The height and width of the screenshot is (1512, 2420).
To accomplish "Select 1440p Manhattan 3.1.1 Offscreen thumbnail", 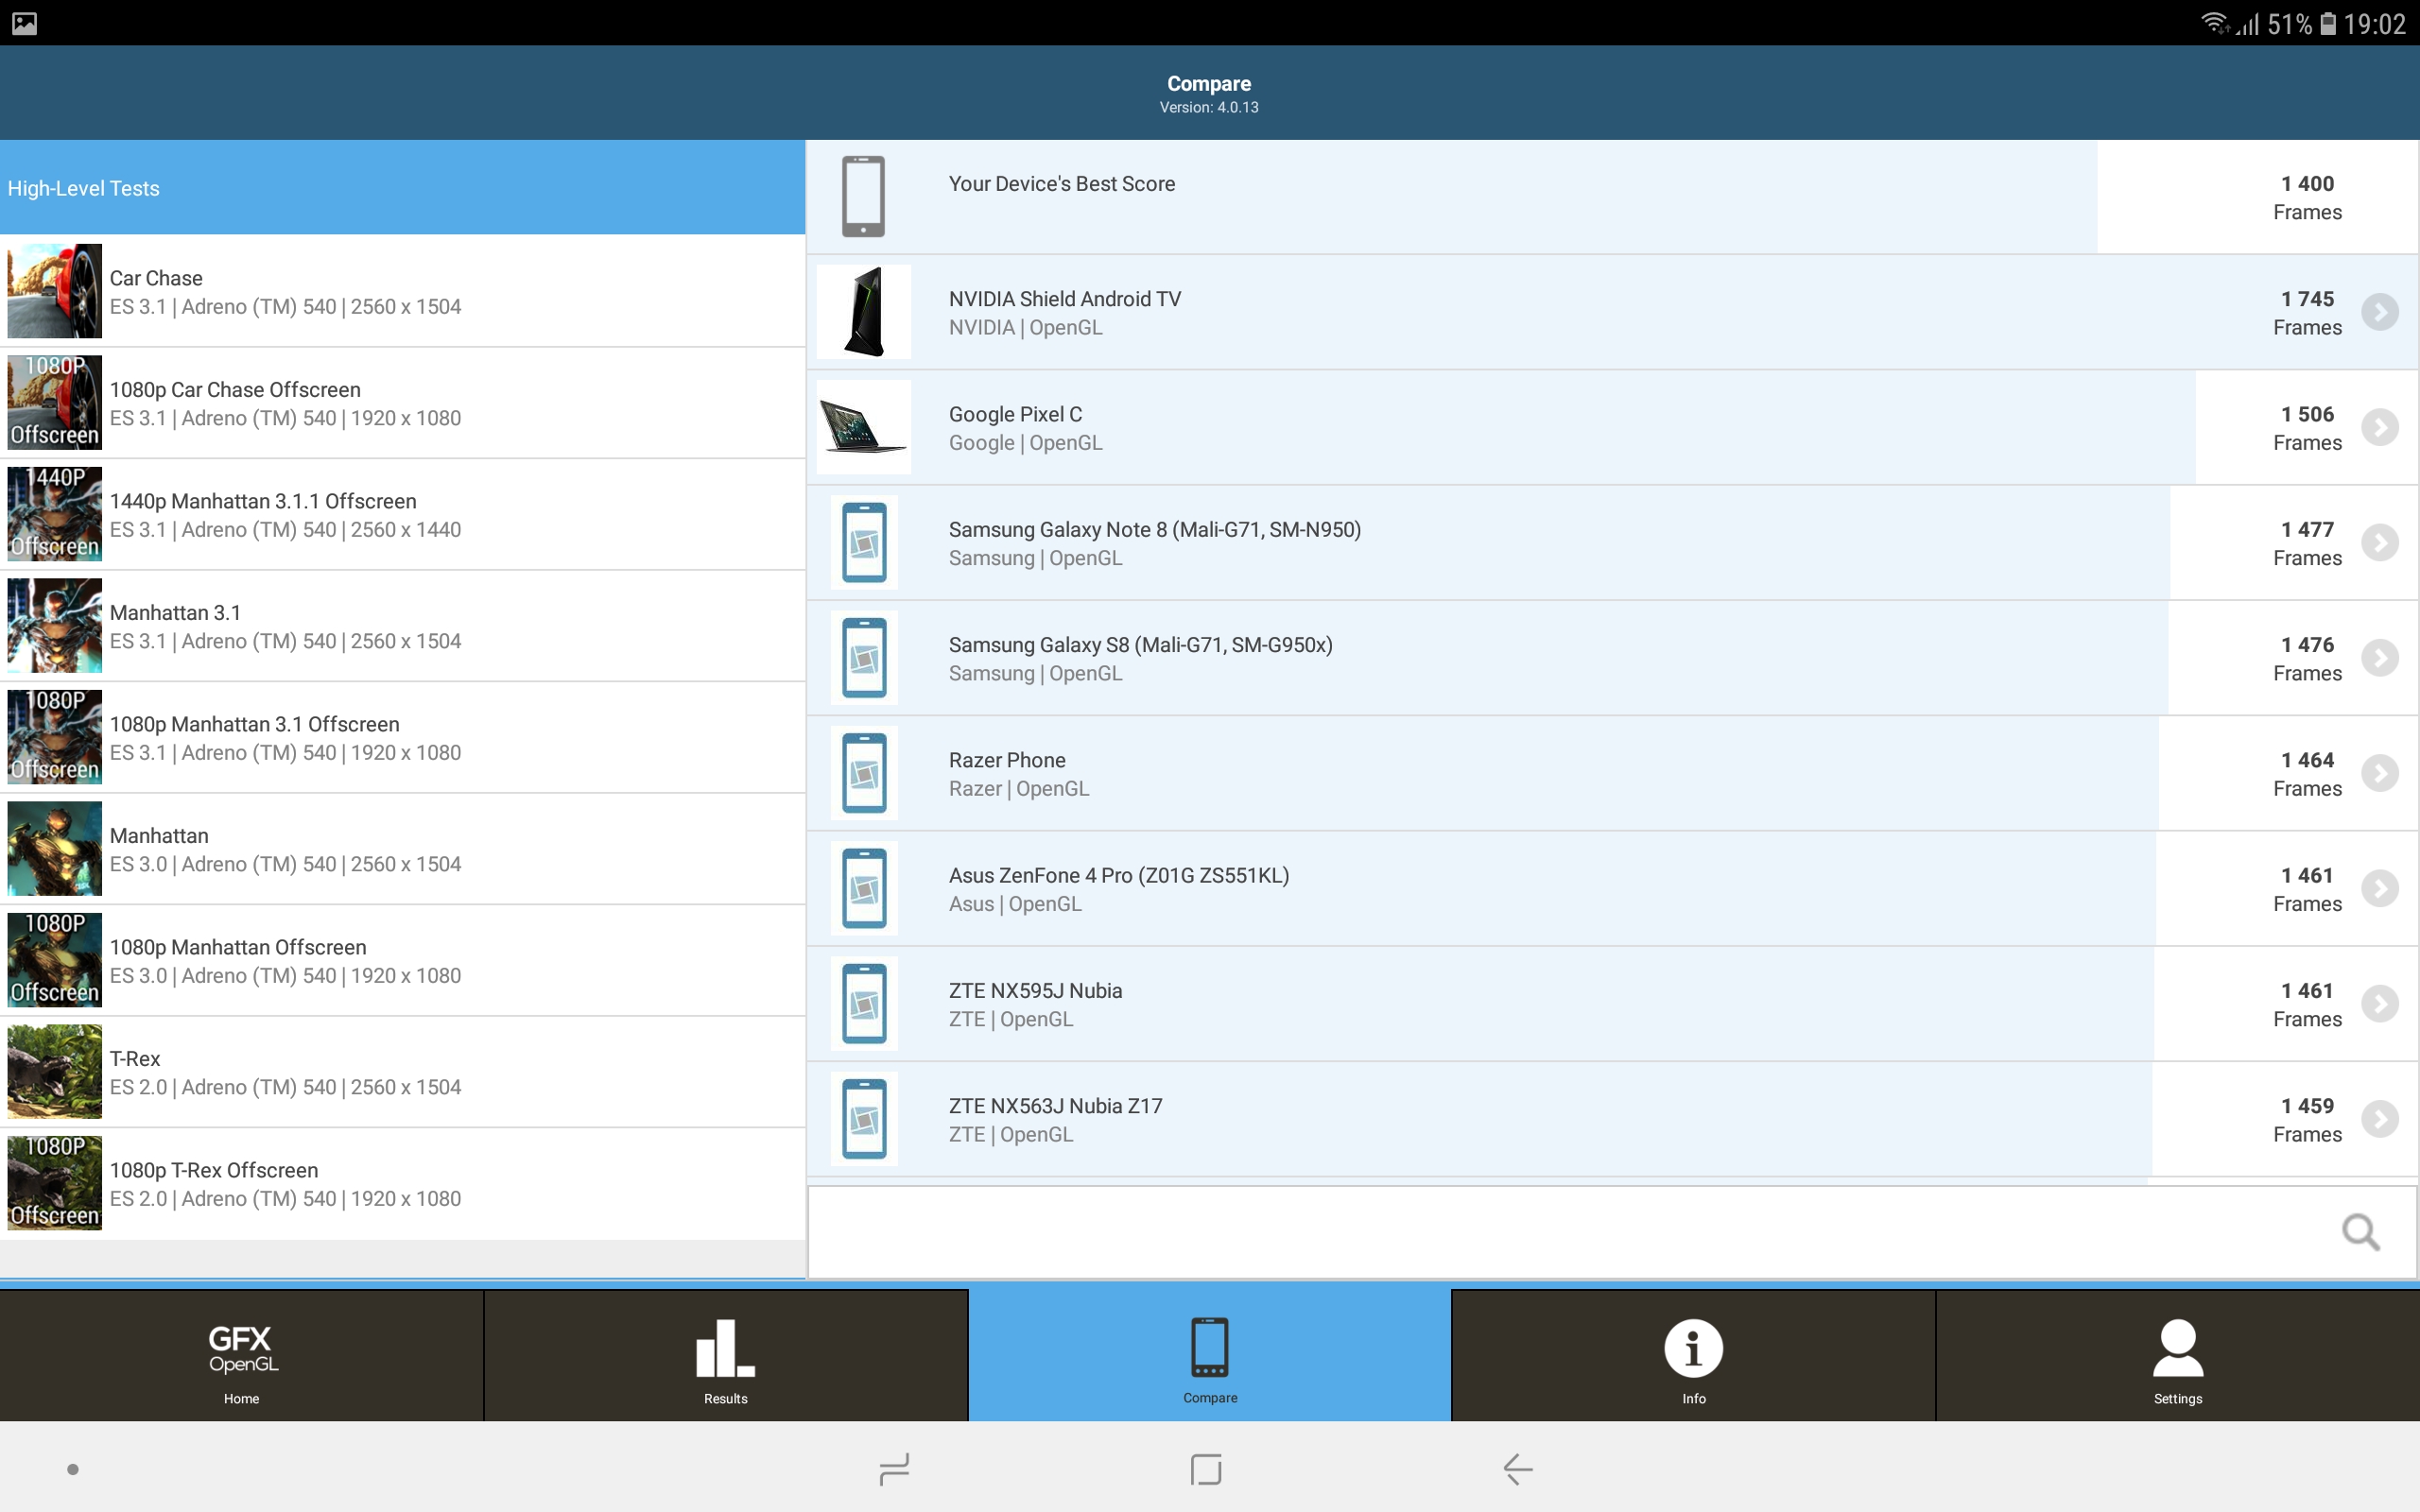I will tap(54, 514).
